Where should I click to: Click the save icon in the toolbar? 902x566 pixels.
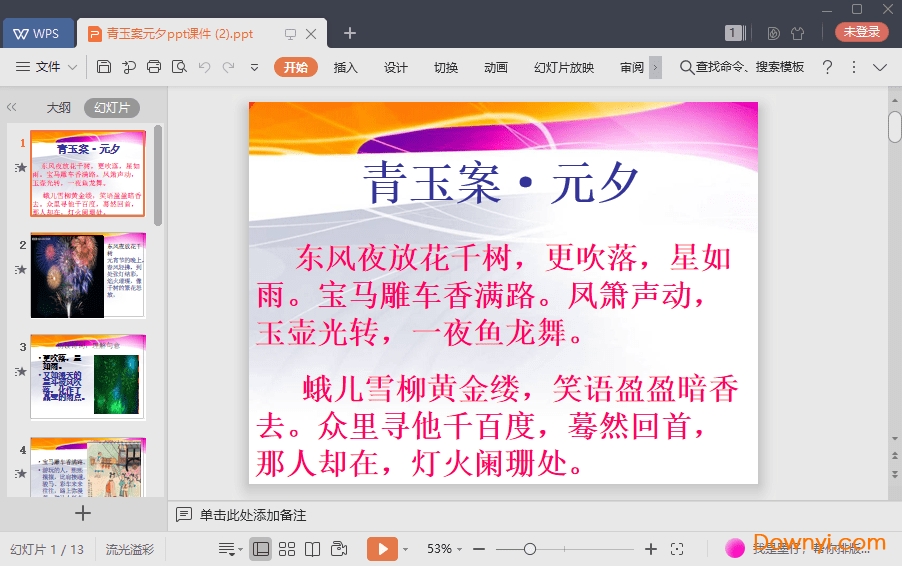[x=104, y=67]
